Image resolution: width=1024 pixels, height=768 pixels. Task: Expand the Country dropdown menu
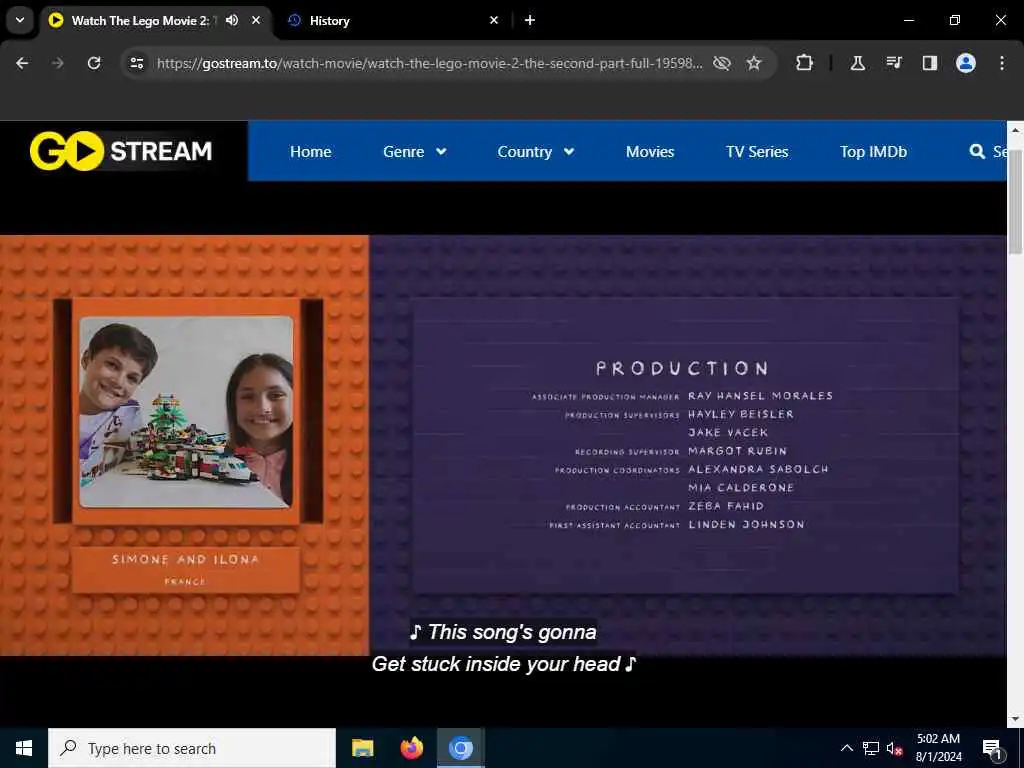point(536,152)
